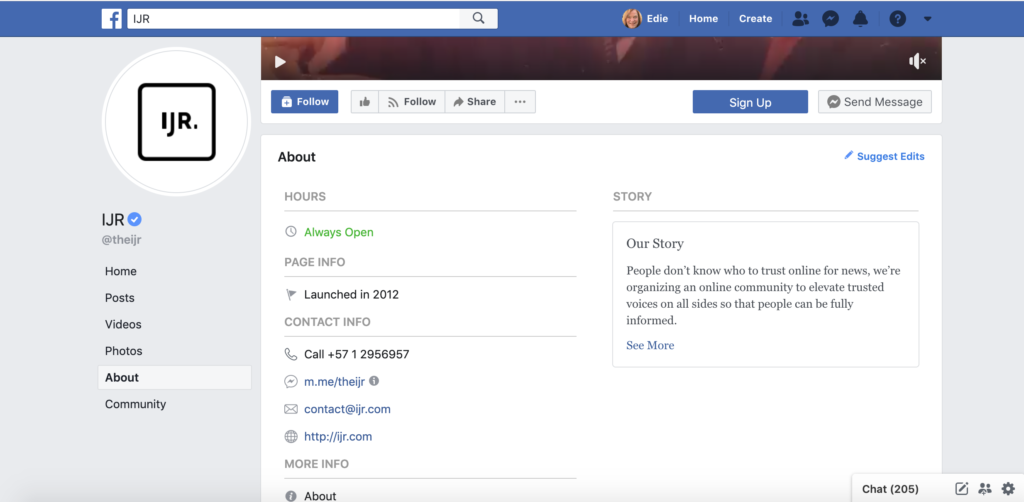Open the Videos tab in sidebar
The width and height of the screenshot is (1024, 502).
click(x=123, y=324)
